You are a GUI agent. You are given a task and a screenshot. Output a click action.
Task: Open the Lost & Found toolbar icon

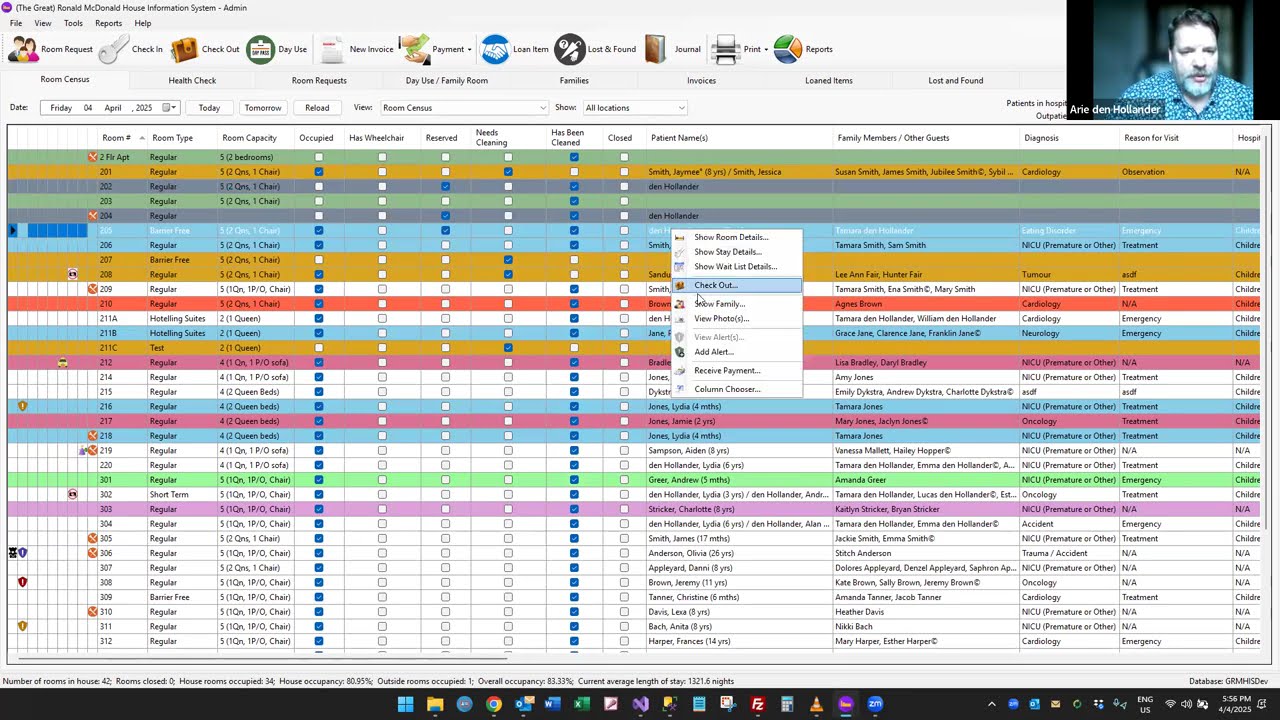(569, 49)
